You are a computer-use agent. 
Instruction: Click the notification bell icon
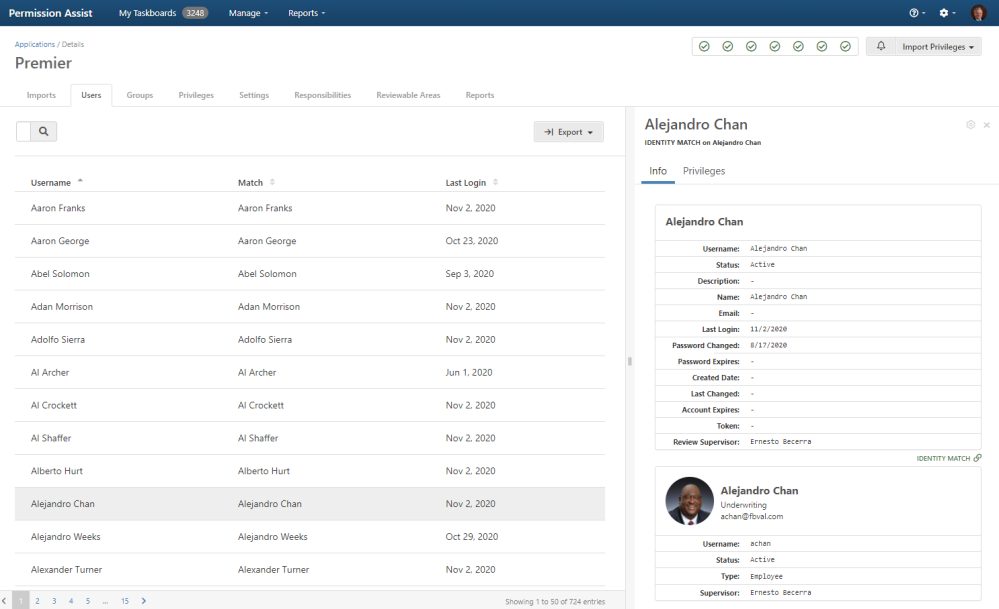881,46
